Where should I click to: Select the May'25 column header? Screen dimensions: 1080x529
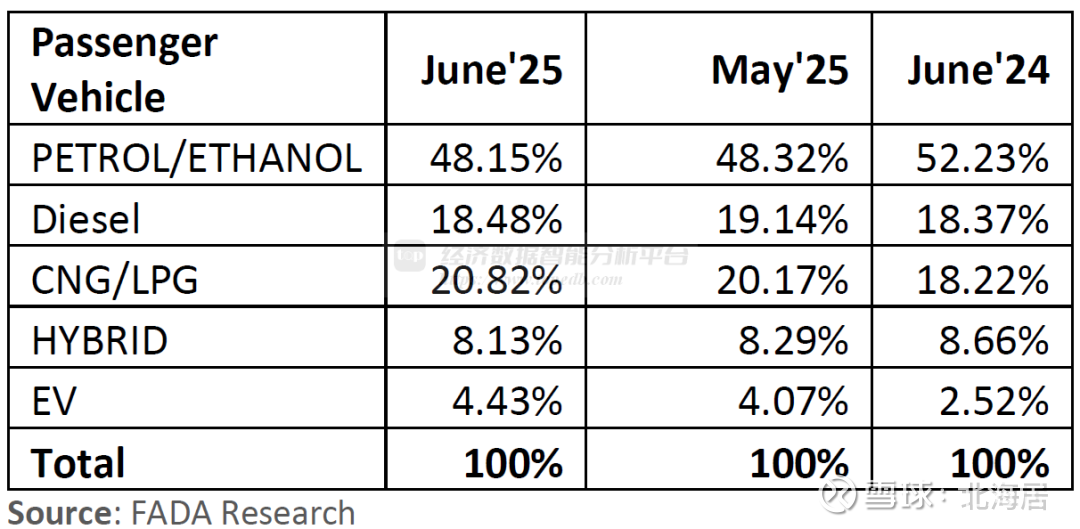point(729,68)
